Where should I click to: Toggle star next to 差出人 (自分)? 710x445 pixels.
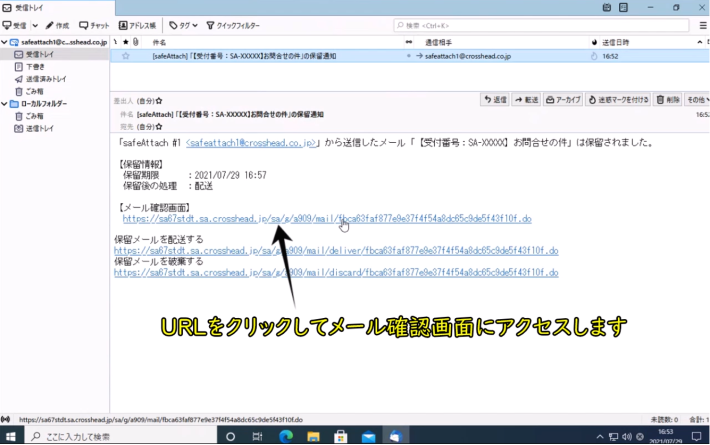pos(159,101)
